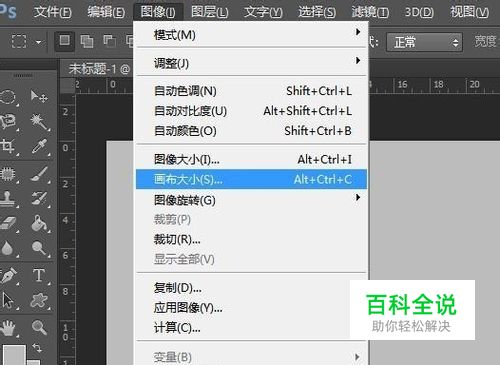The image size is (500, 365).
Task: Choose 复制(D)... from the menu
Action: (x=251, y=288)
